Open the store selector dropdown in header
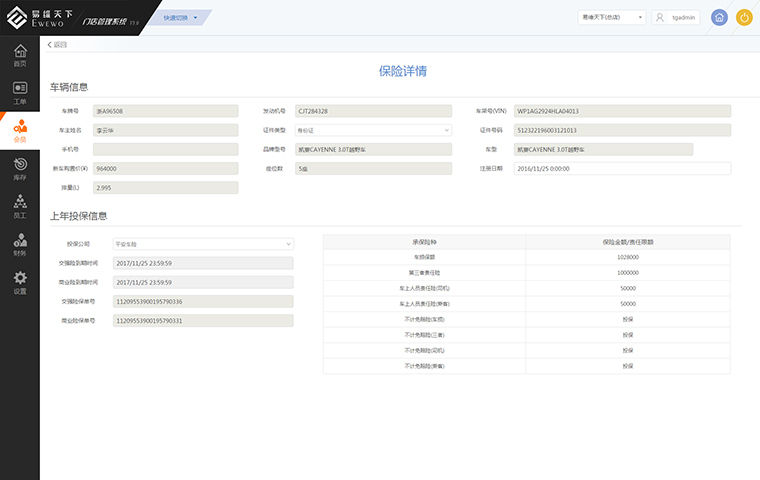The image size is (760, 480). pyautogui.click(x=611, y=17)
